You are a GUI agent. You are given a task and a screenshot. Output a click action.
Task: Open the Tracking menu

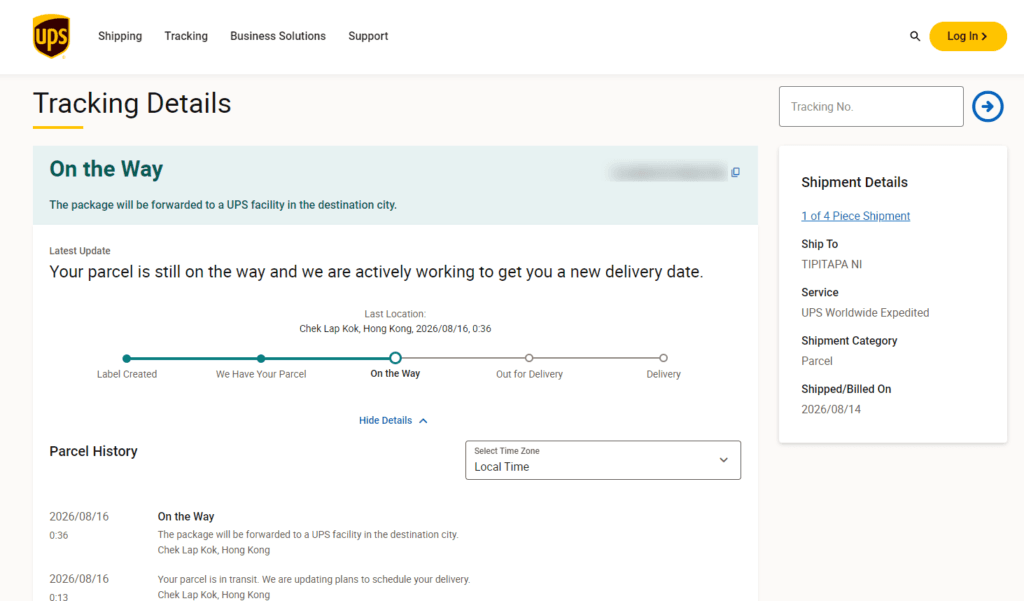[186, 36]
